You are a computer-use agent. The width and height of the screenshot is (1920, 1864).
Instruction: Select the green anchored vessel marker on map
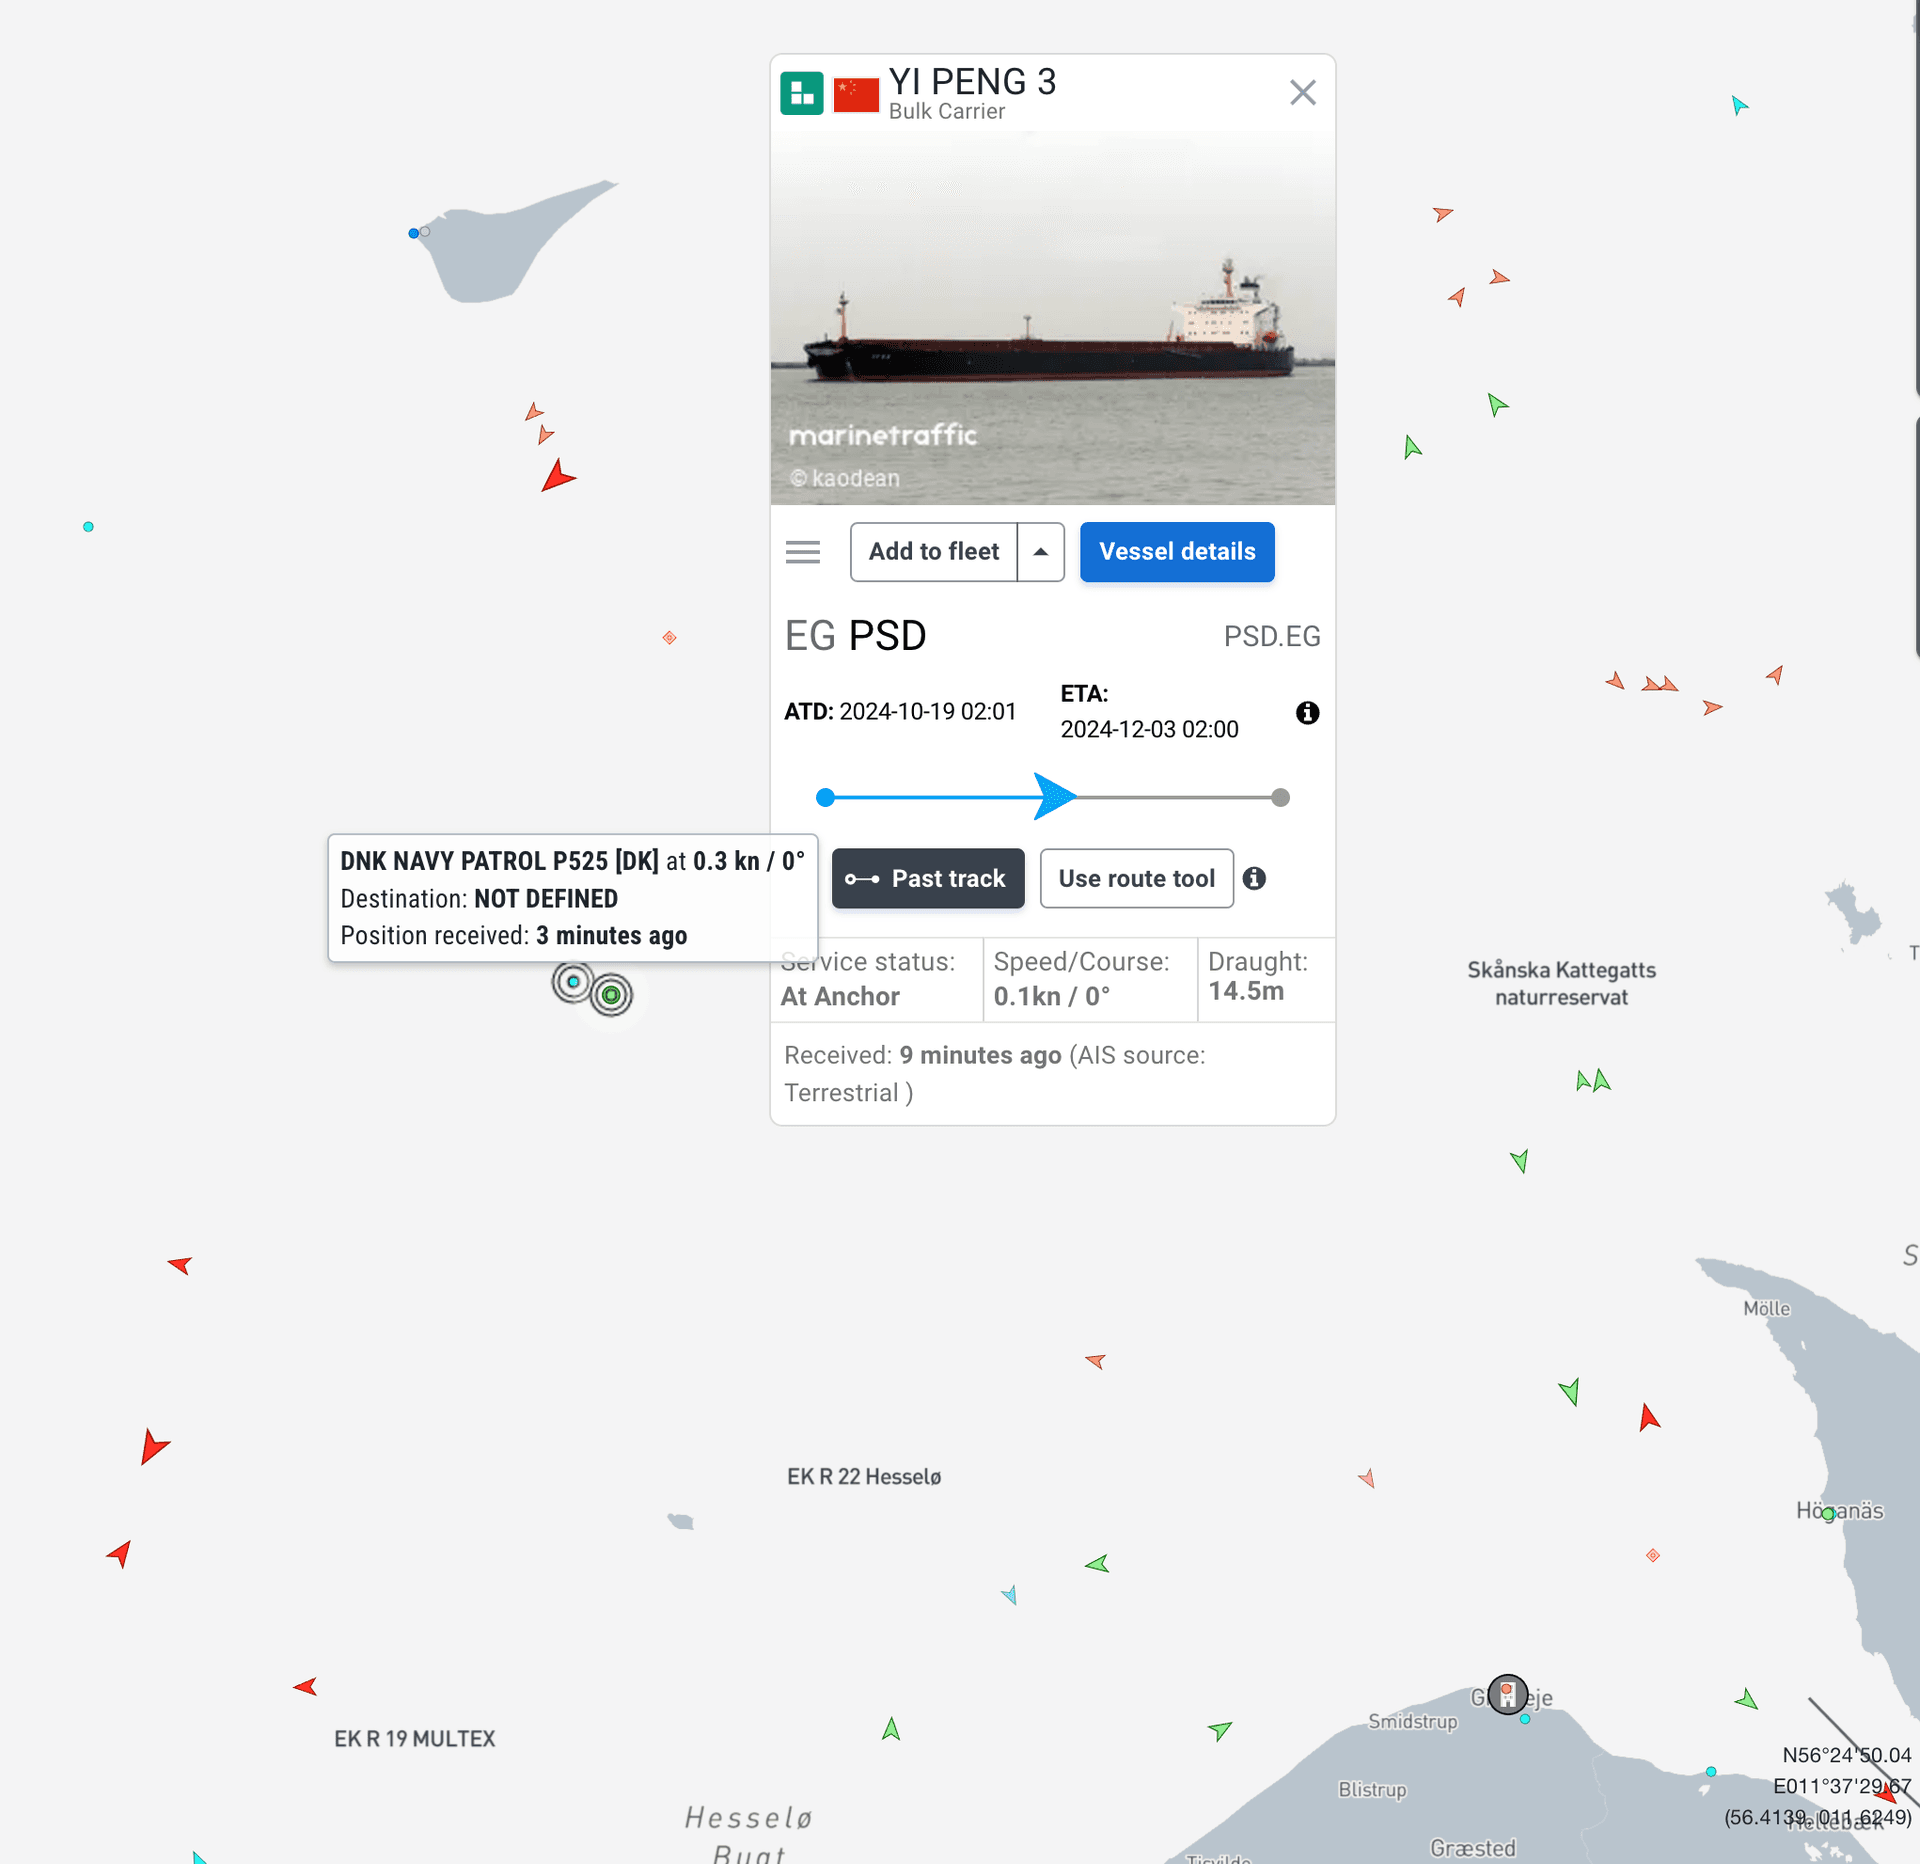coord(611,995)
